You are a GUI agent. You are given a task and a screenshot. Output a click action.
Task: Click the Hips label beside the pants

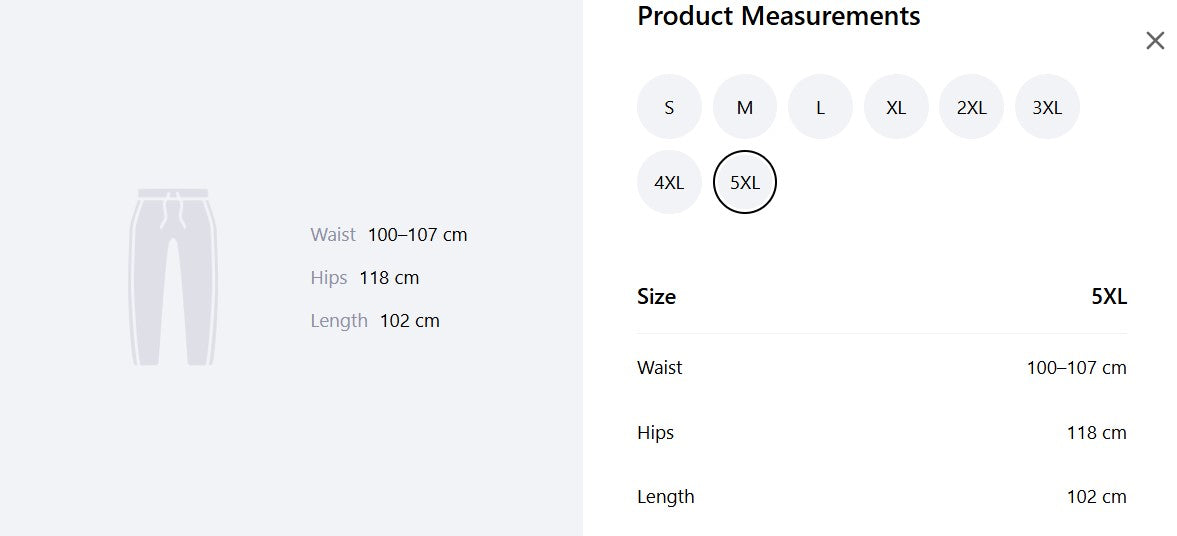point(329,278)
